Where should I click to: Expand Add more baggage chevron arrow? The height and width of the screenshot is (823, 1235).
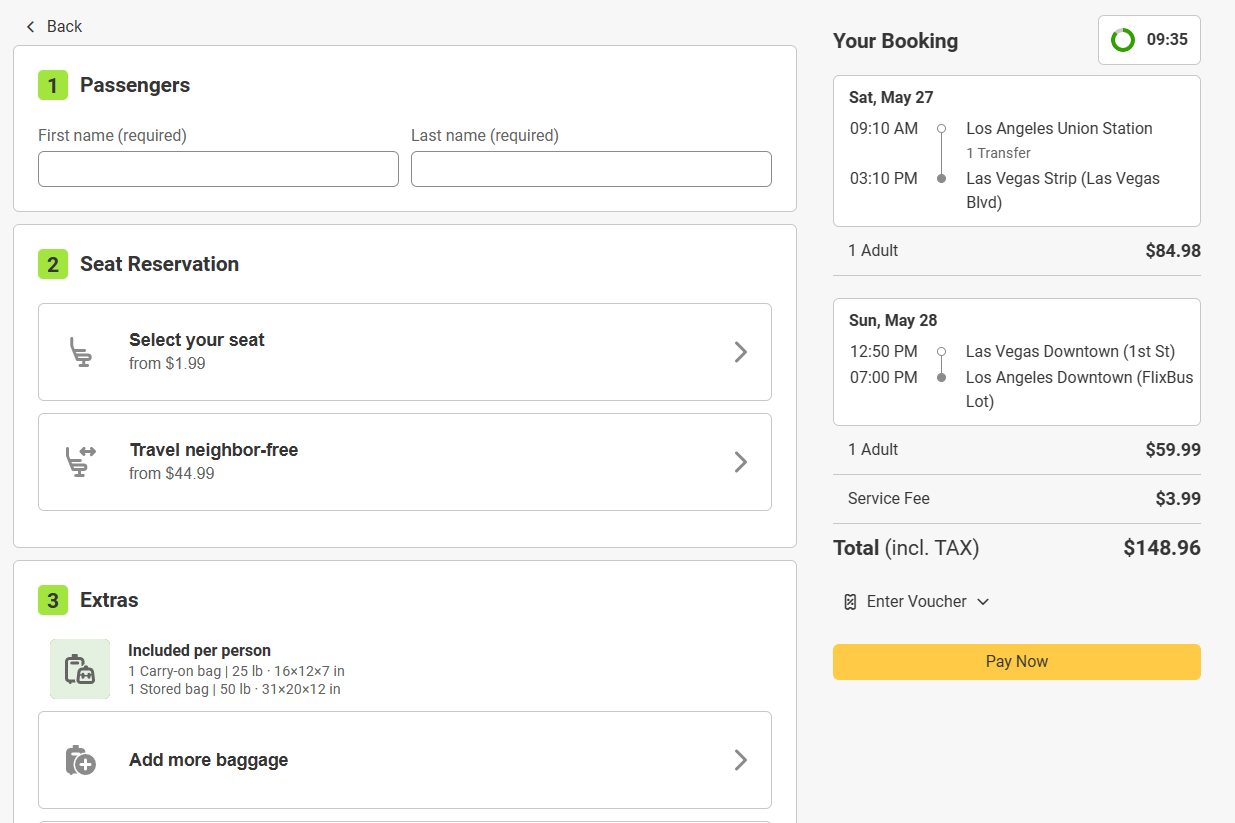pos(741,760)
